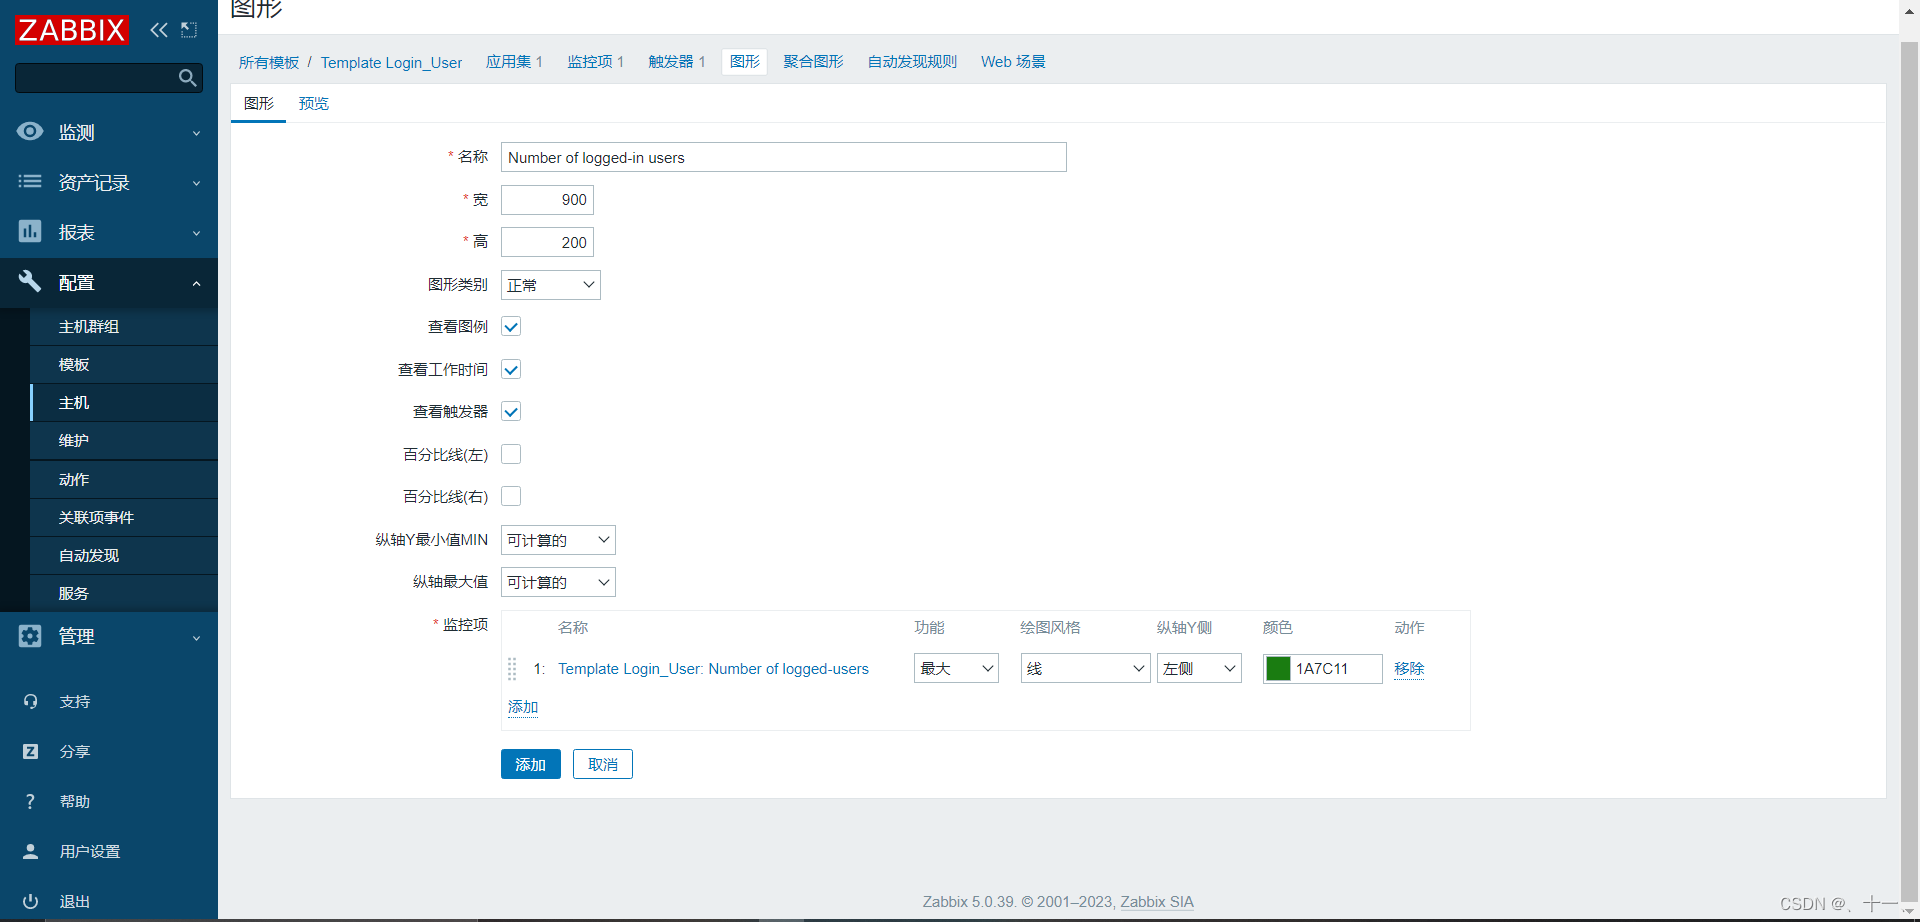Open the 应用集 1 tab
The height and width of the screenshot is (922, 1920).
pyautogui.click(x=514, y=61)
